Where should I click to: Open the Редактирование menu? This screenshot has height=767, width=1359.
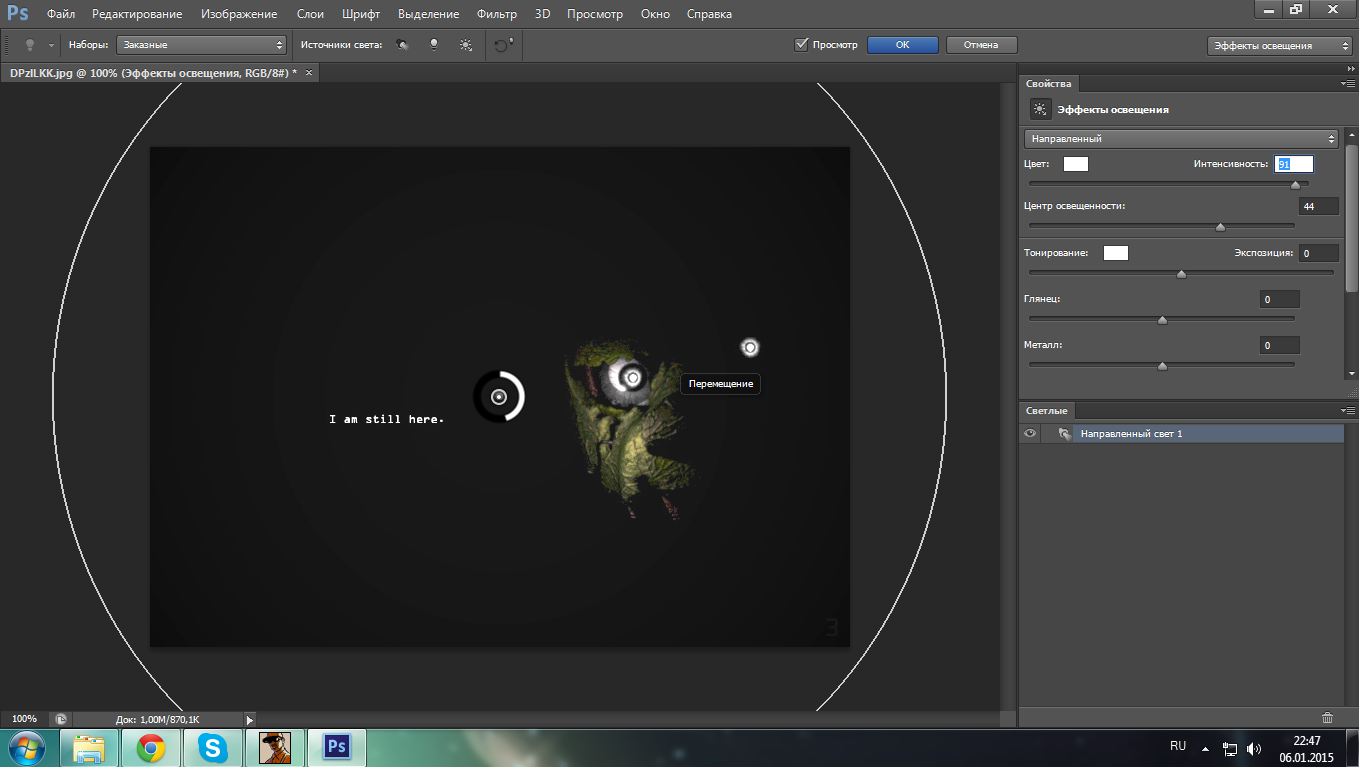point(137,14)
